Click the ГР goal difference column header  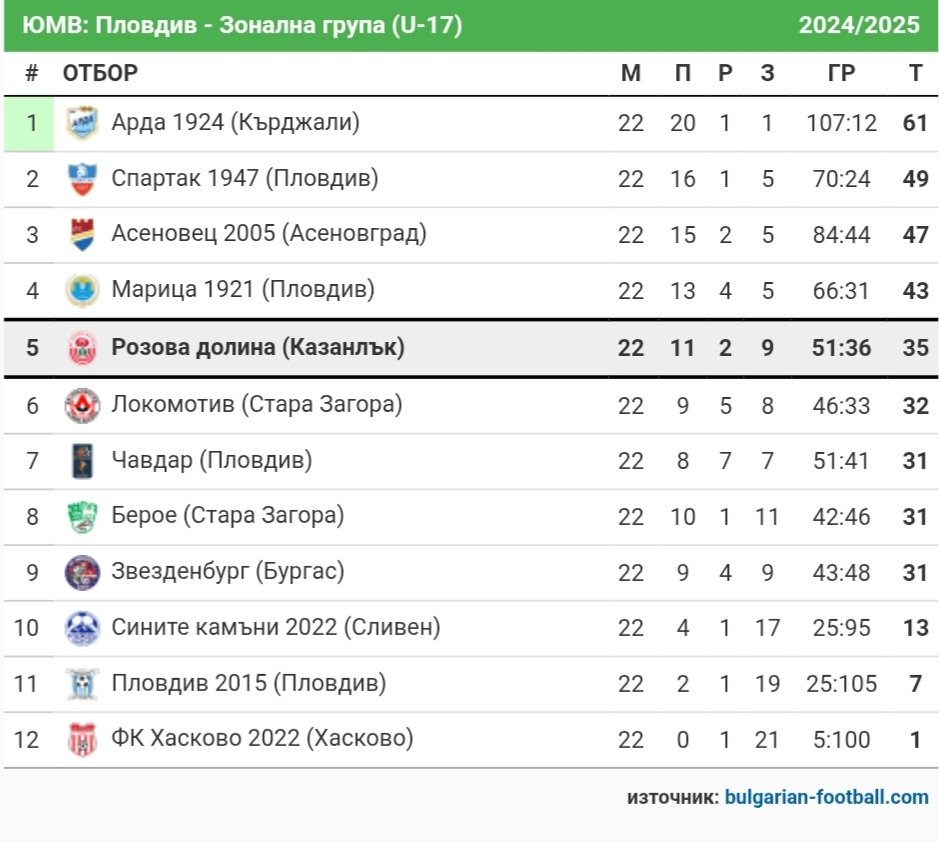coord(841,73)
